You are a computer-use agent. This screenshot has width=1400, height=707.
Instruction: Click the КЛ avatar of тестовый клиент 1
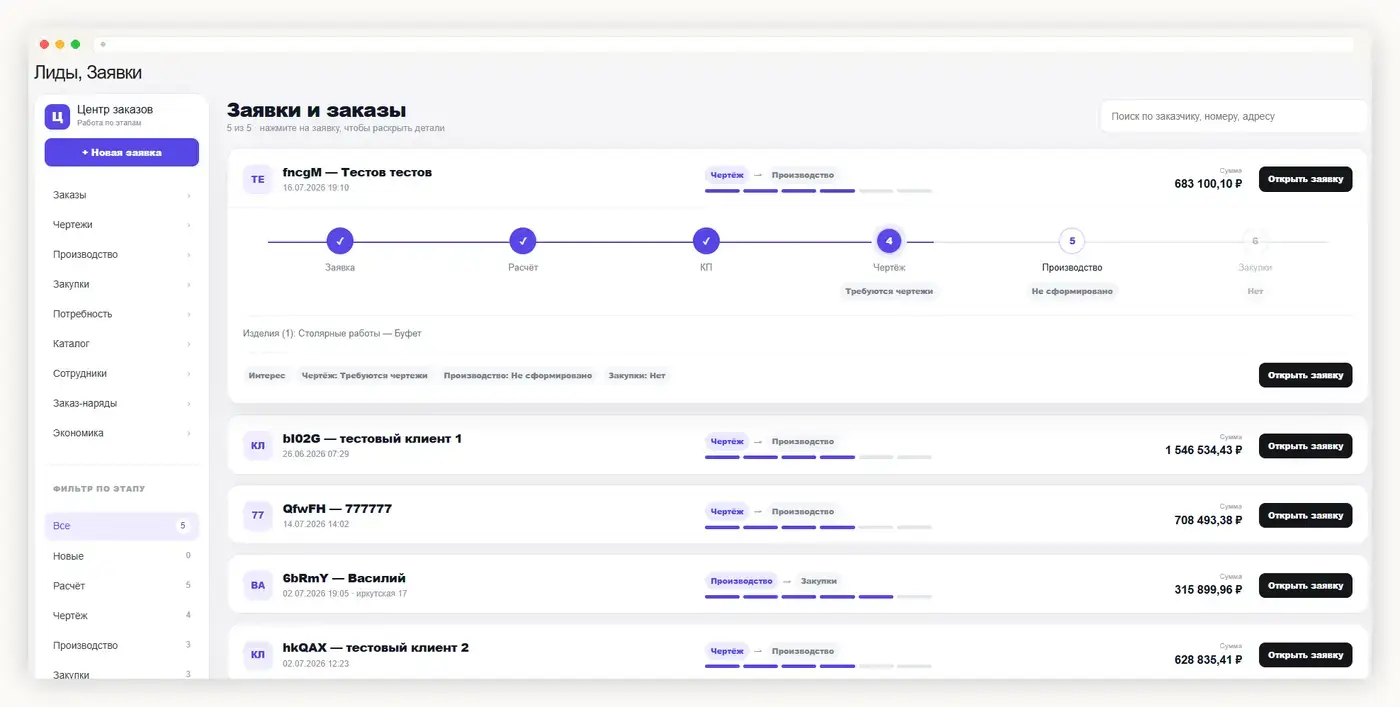[258, 445]
